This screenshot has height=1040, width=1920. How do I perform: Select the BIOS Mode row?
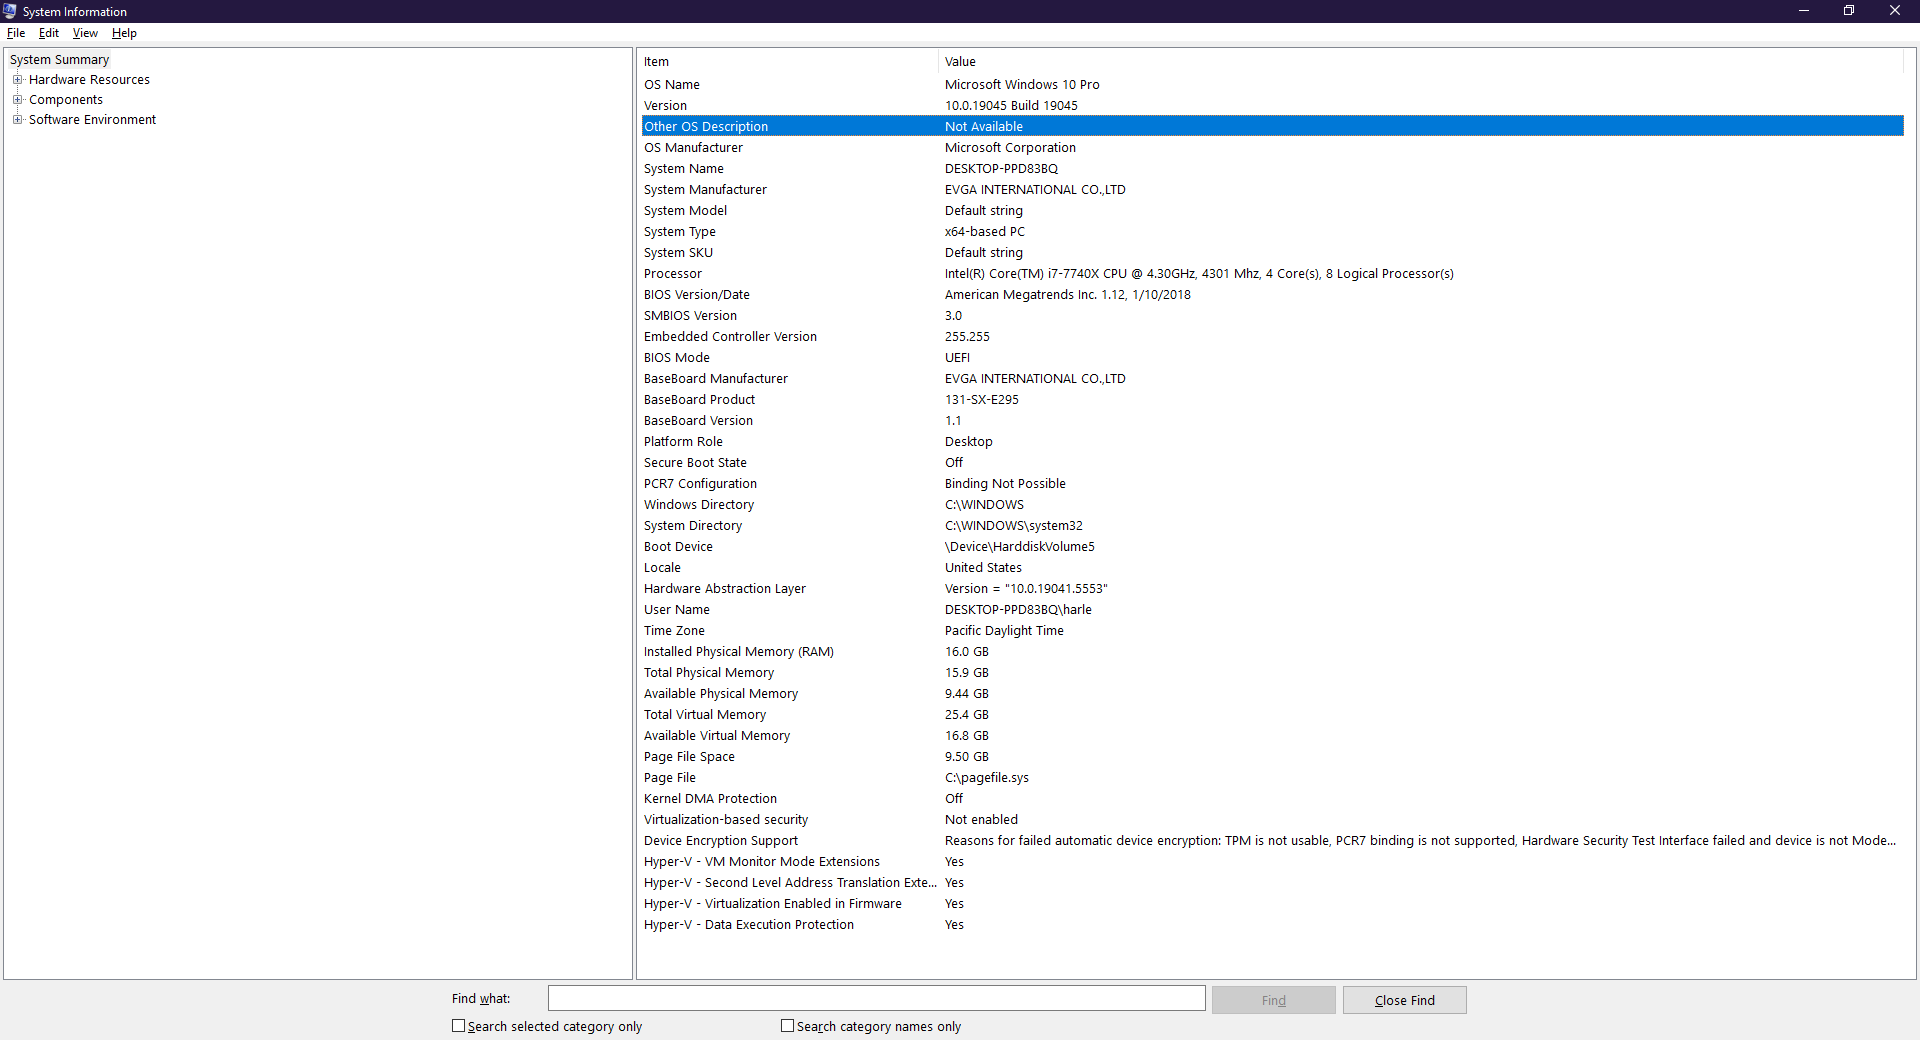click(x=1272, y=358)
